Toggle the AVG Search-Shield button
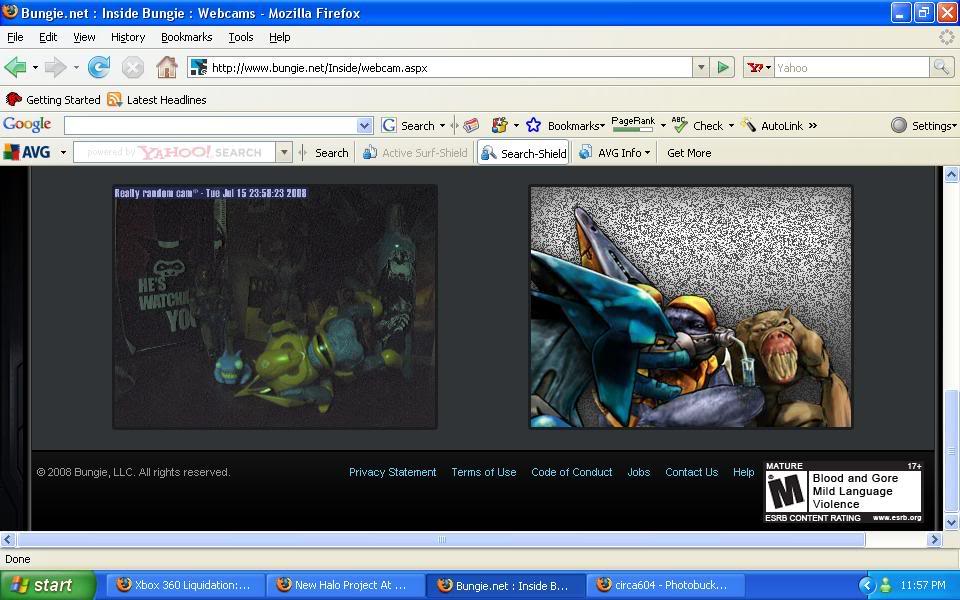 pyautogui.click(x=523, y=153)
